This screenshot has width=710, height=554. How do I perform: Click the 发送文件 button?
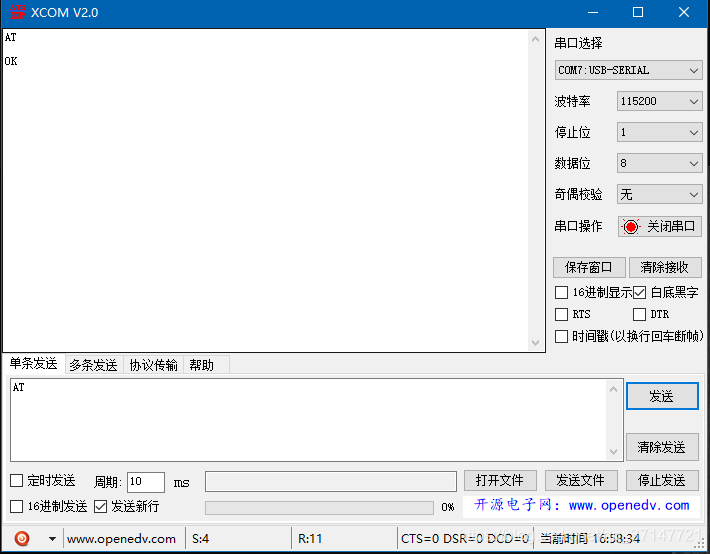pos(581,480)
